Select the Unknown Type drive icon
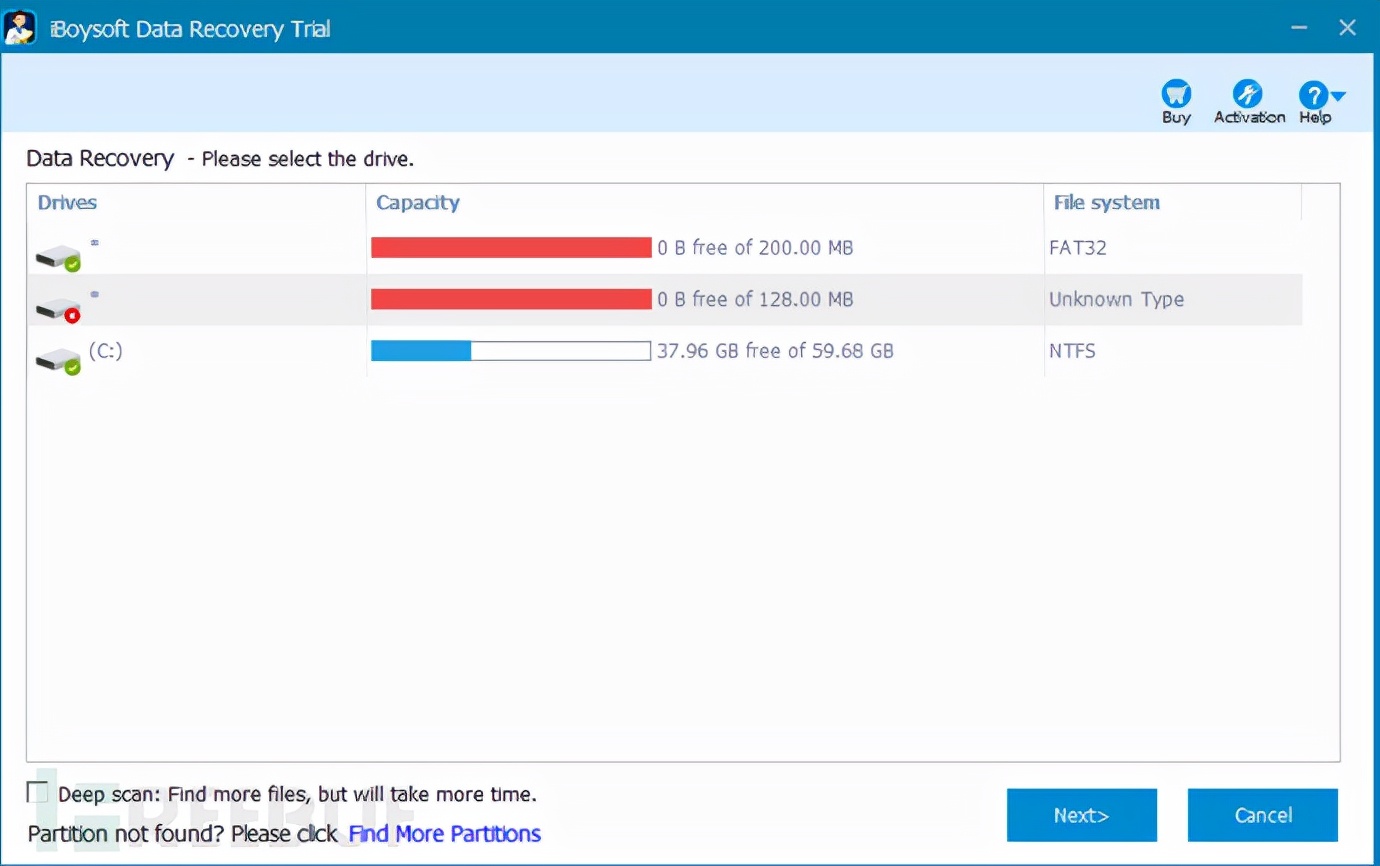The width and height of the screenshot is (1380, 866). coord(58,309)
